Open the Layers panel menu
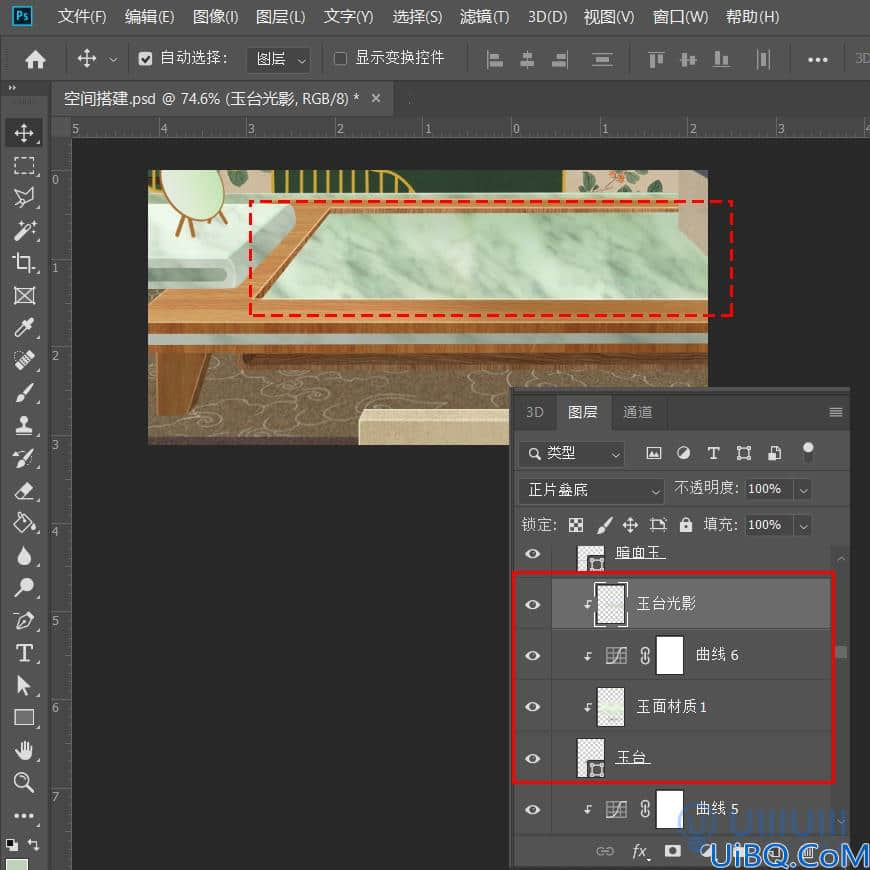 pyautogui.click(x=836, y=412)
